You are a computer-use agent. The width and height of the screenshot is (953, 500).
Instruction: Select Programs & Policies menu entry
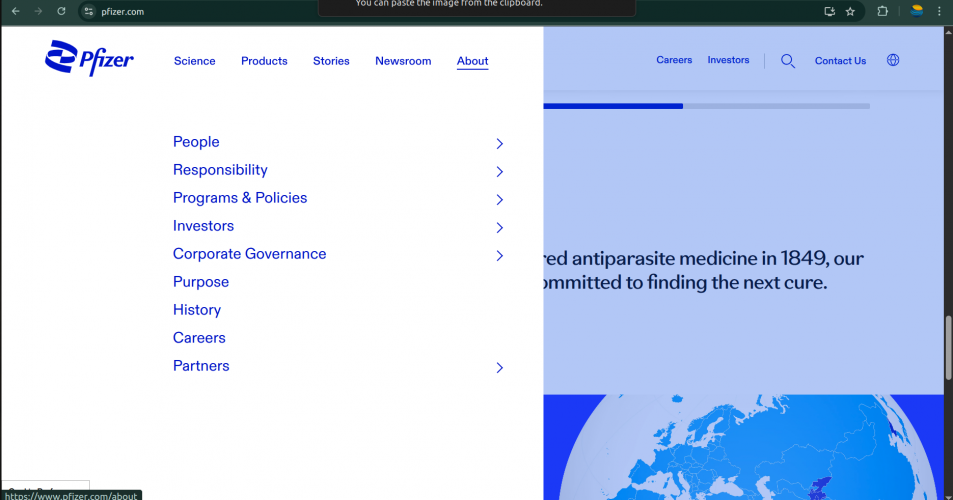coord(240,197)
